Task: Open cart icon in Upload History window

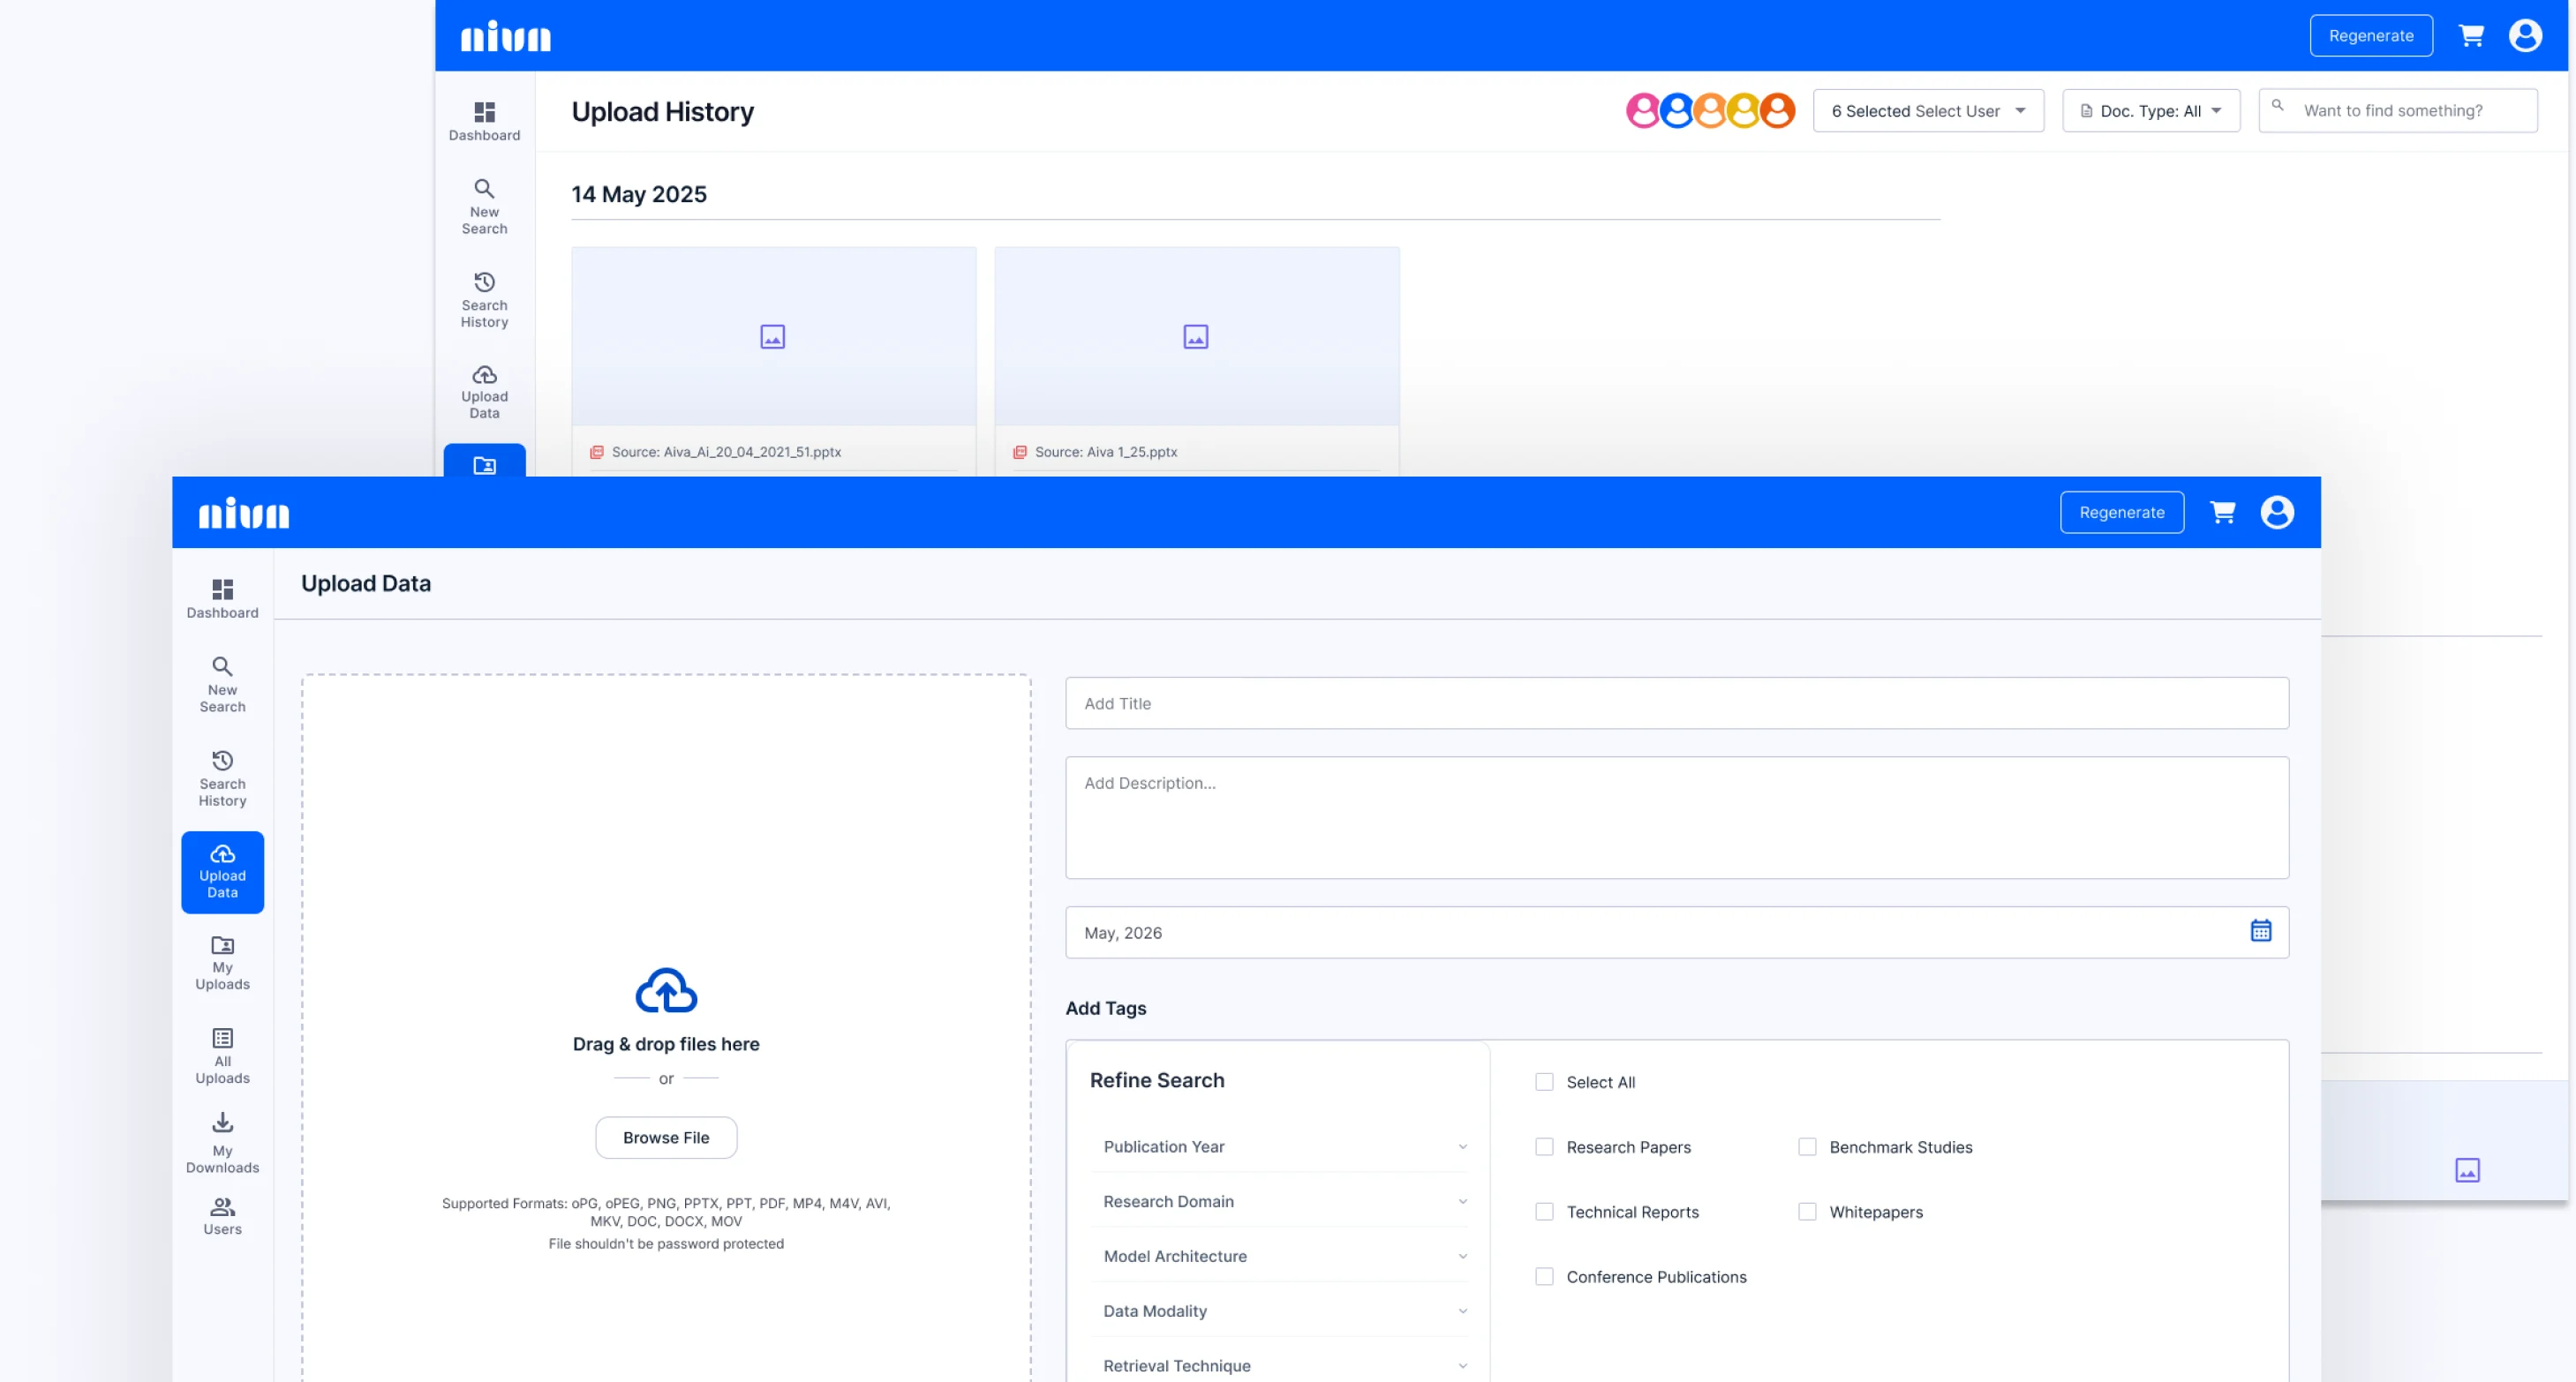Action: click(x=2471, y=36)
